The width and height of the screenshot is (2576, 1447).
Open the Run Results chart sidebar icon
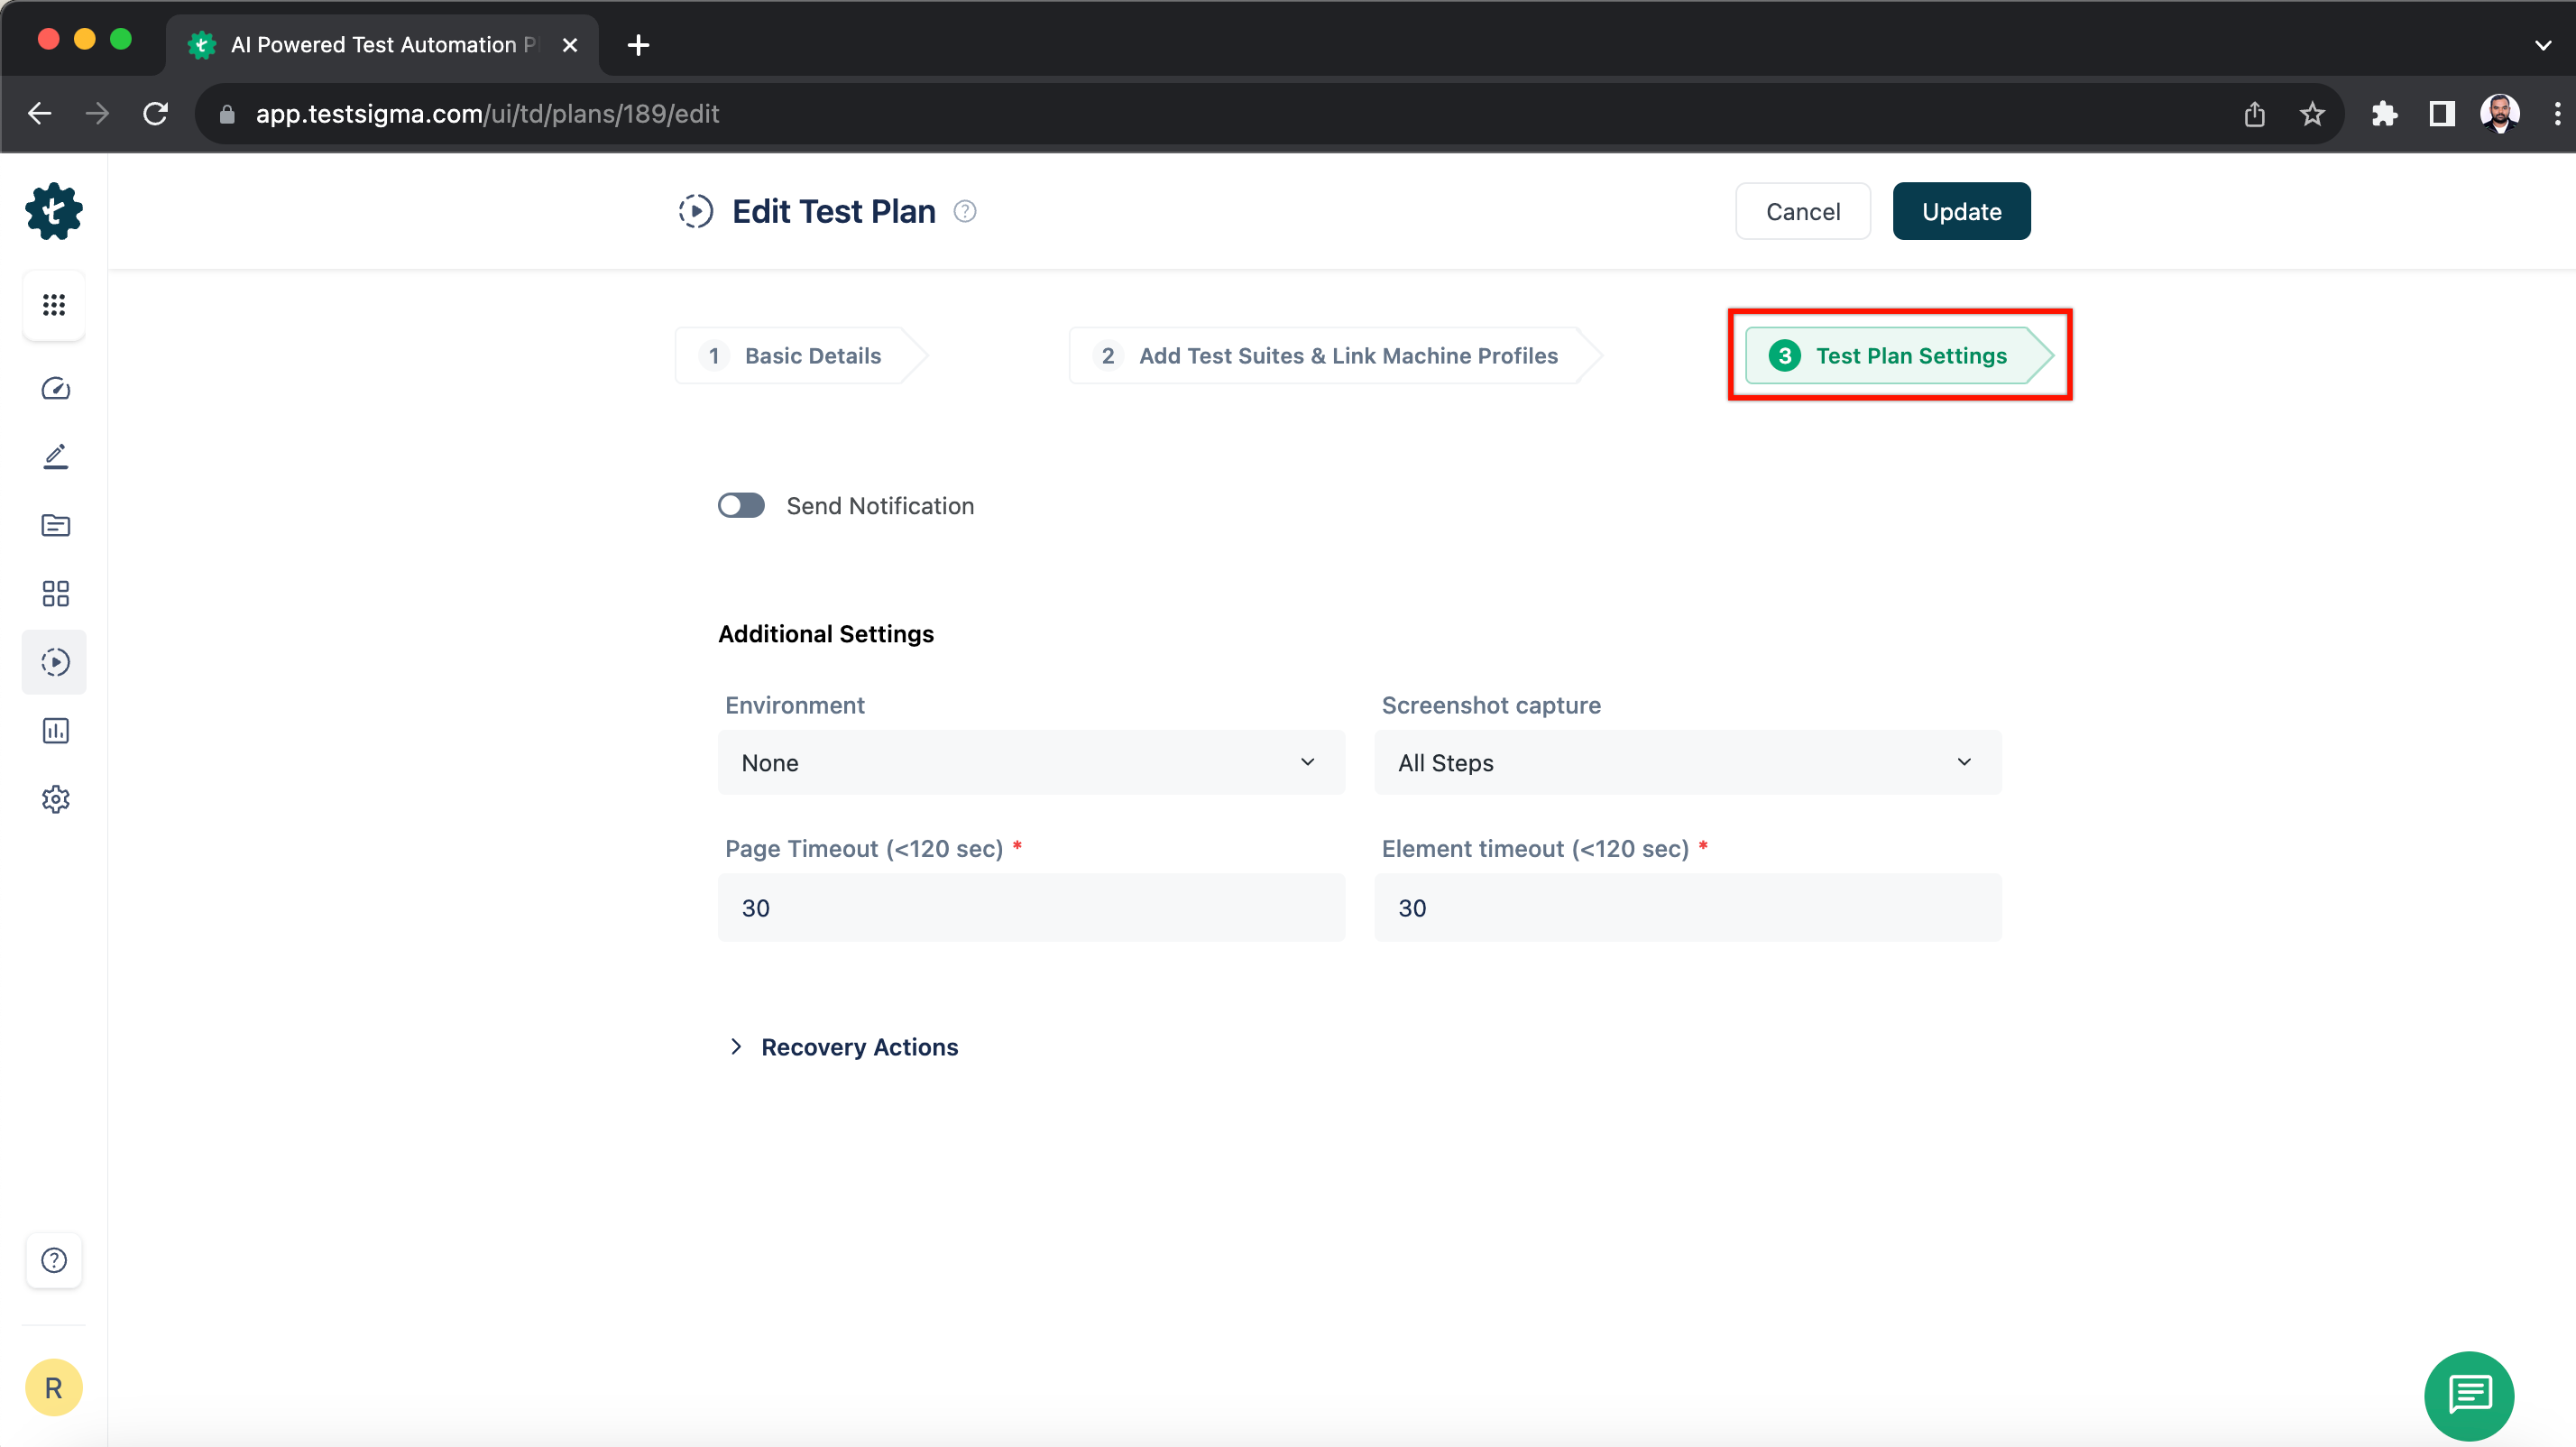click(55, 731)
